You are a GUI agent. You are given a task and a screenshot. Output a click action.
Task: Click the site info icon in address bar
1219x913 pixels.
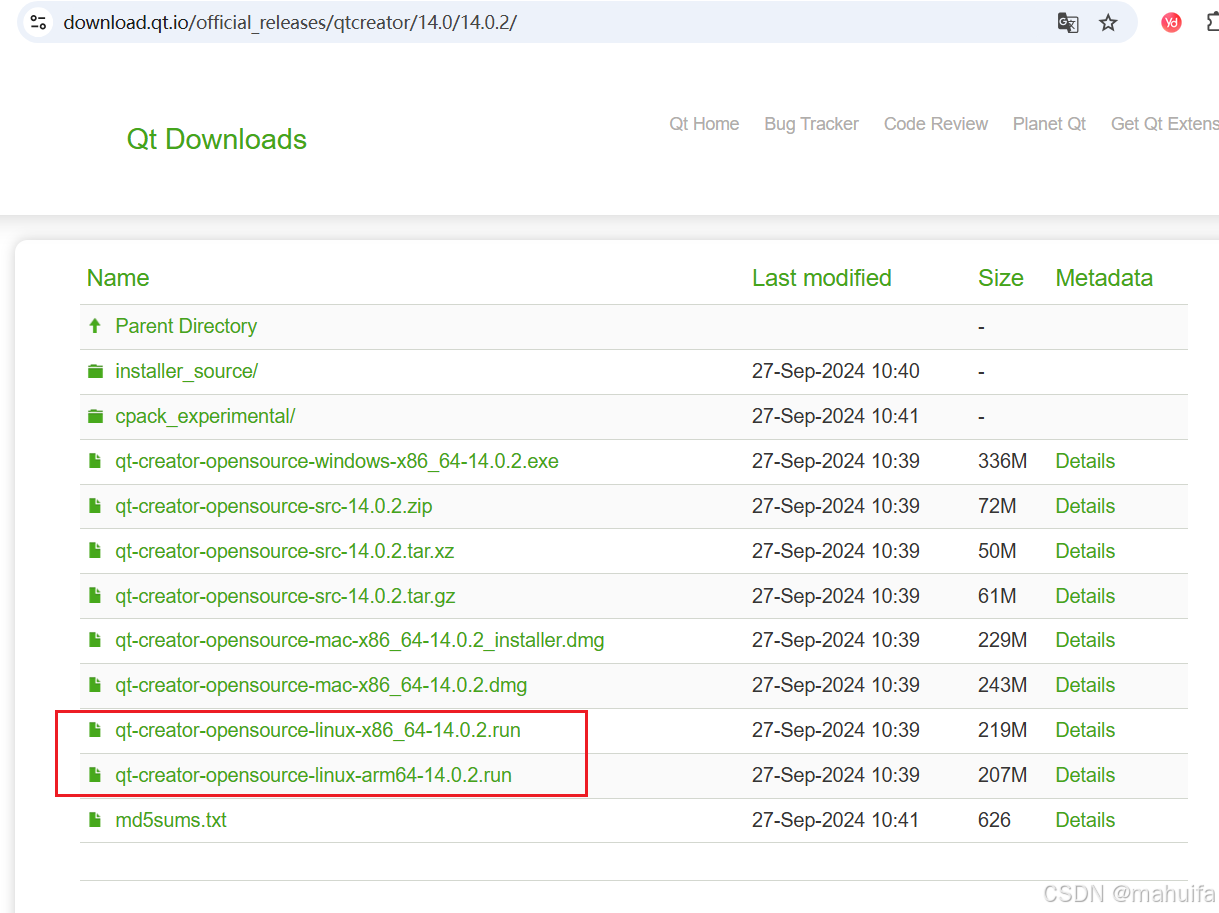[x=37, y=22]
